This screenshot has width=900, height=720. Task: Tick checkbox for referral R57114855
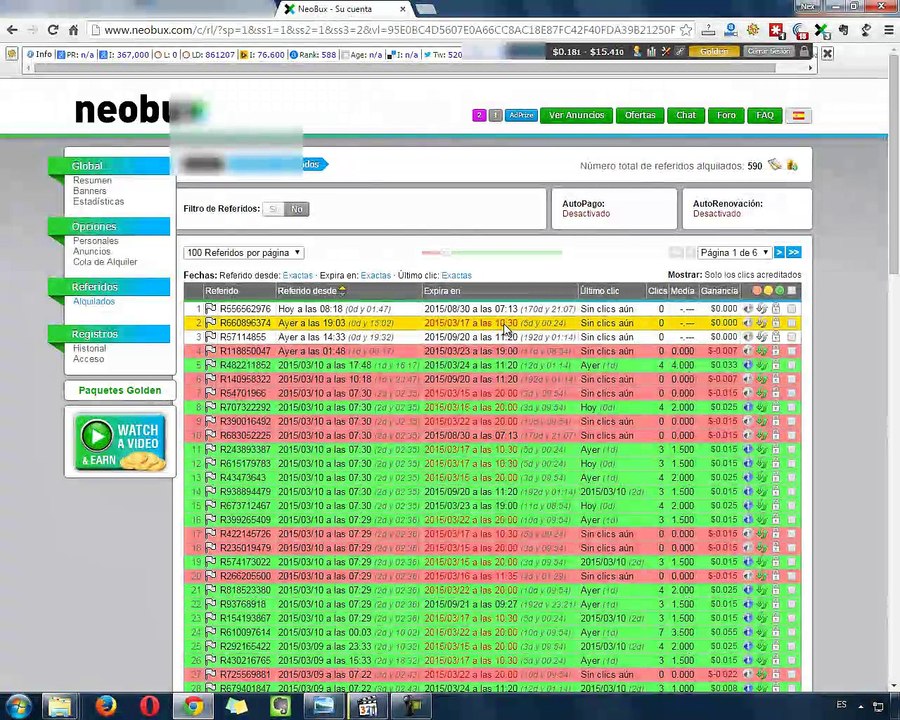(792, 337)
